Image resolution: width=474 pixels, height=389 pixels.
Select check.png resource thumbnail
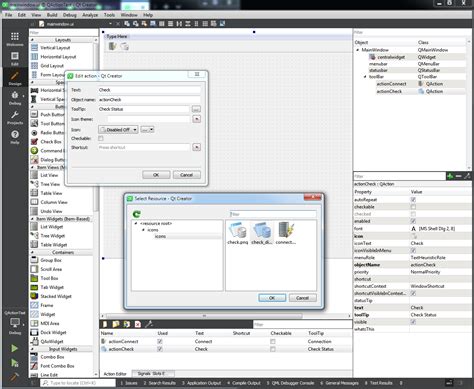tap(237, 233)
